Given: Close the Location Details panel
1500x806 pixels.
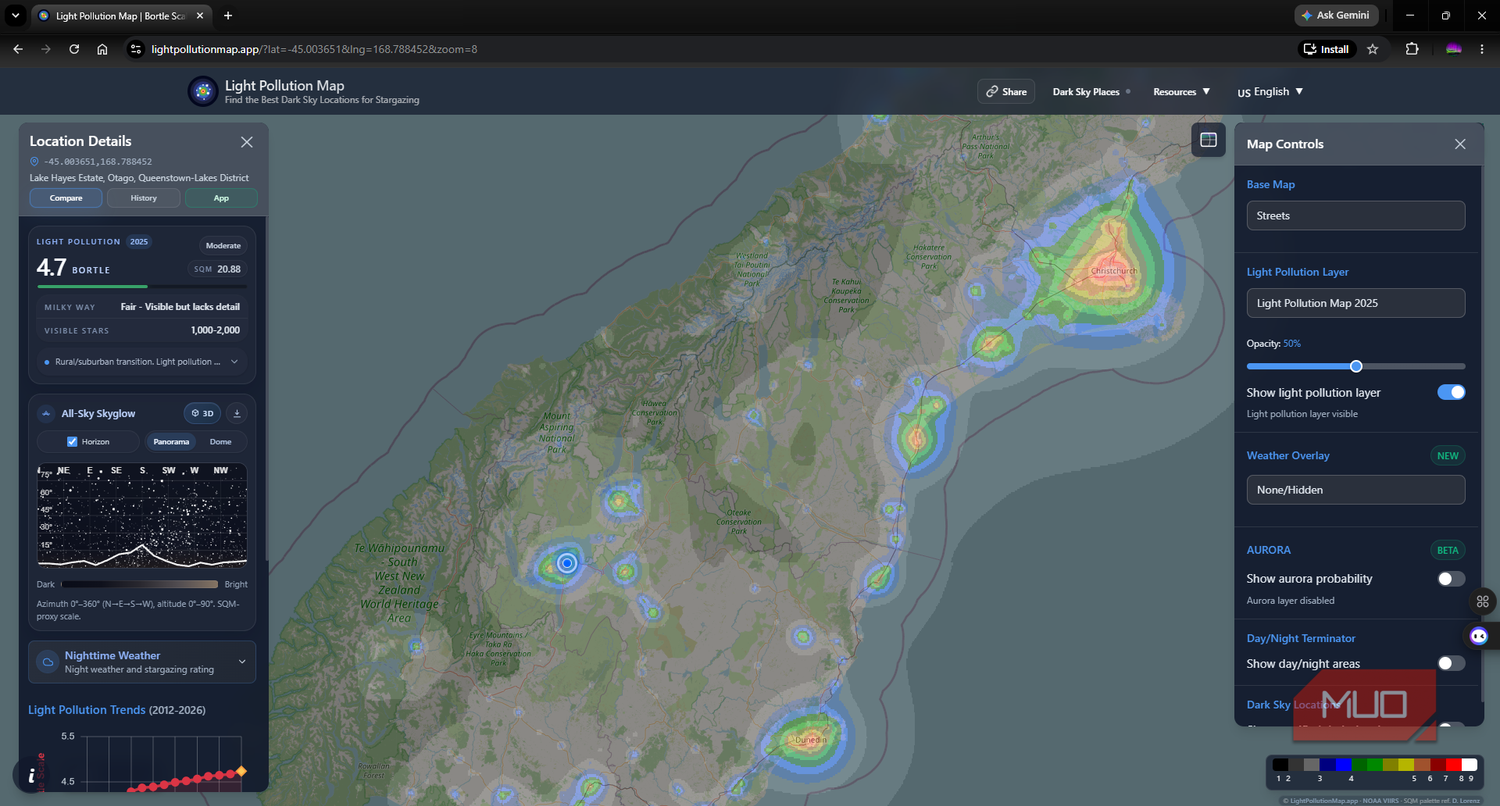Looking at the screenshot, I should [247, 142].
